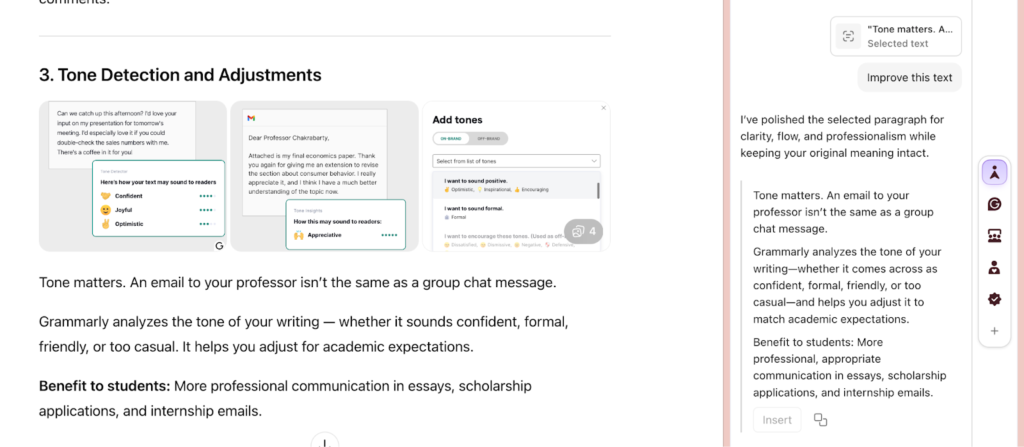Click the 'I've polished the selected paragraph' reply text
Image resolution: width=1024 pixels, height=447 pixels.
coord(842,137)
